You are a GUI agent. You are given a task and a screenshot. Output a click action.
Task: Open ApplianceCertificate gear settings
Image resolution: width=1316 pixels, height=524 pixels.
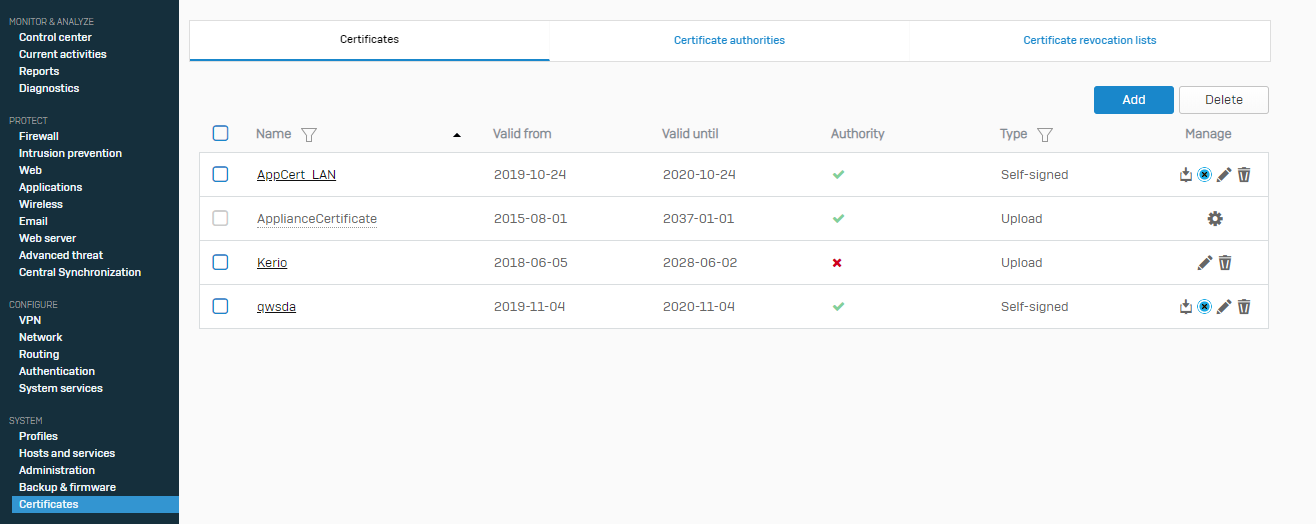(x=1215, y=219)
